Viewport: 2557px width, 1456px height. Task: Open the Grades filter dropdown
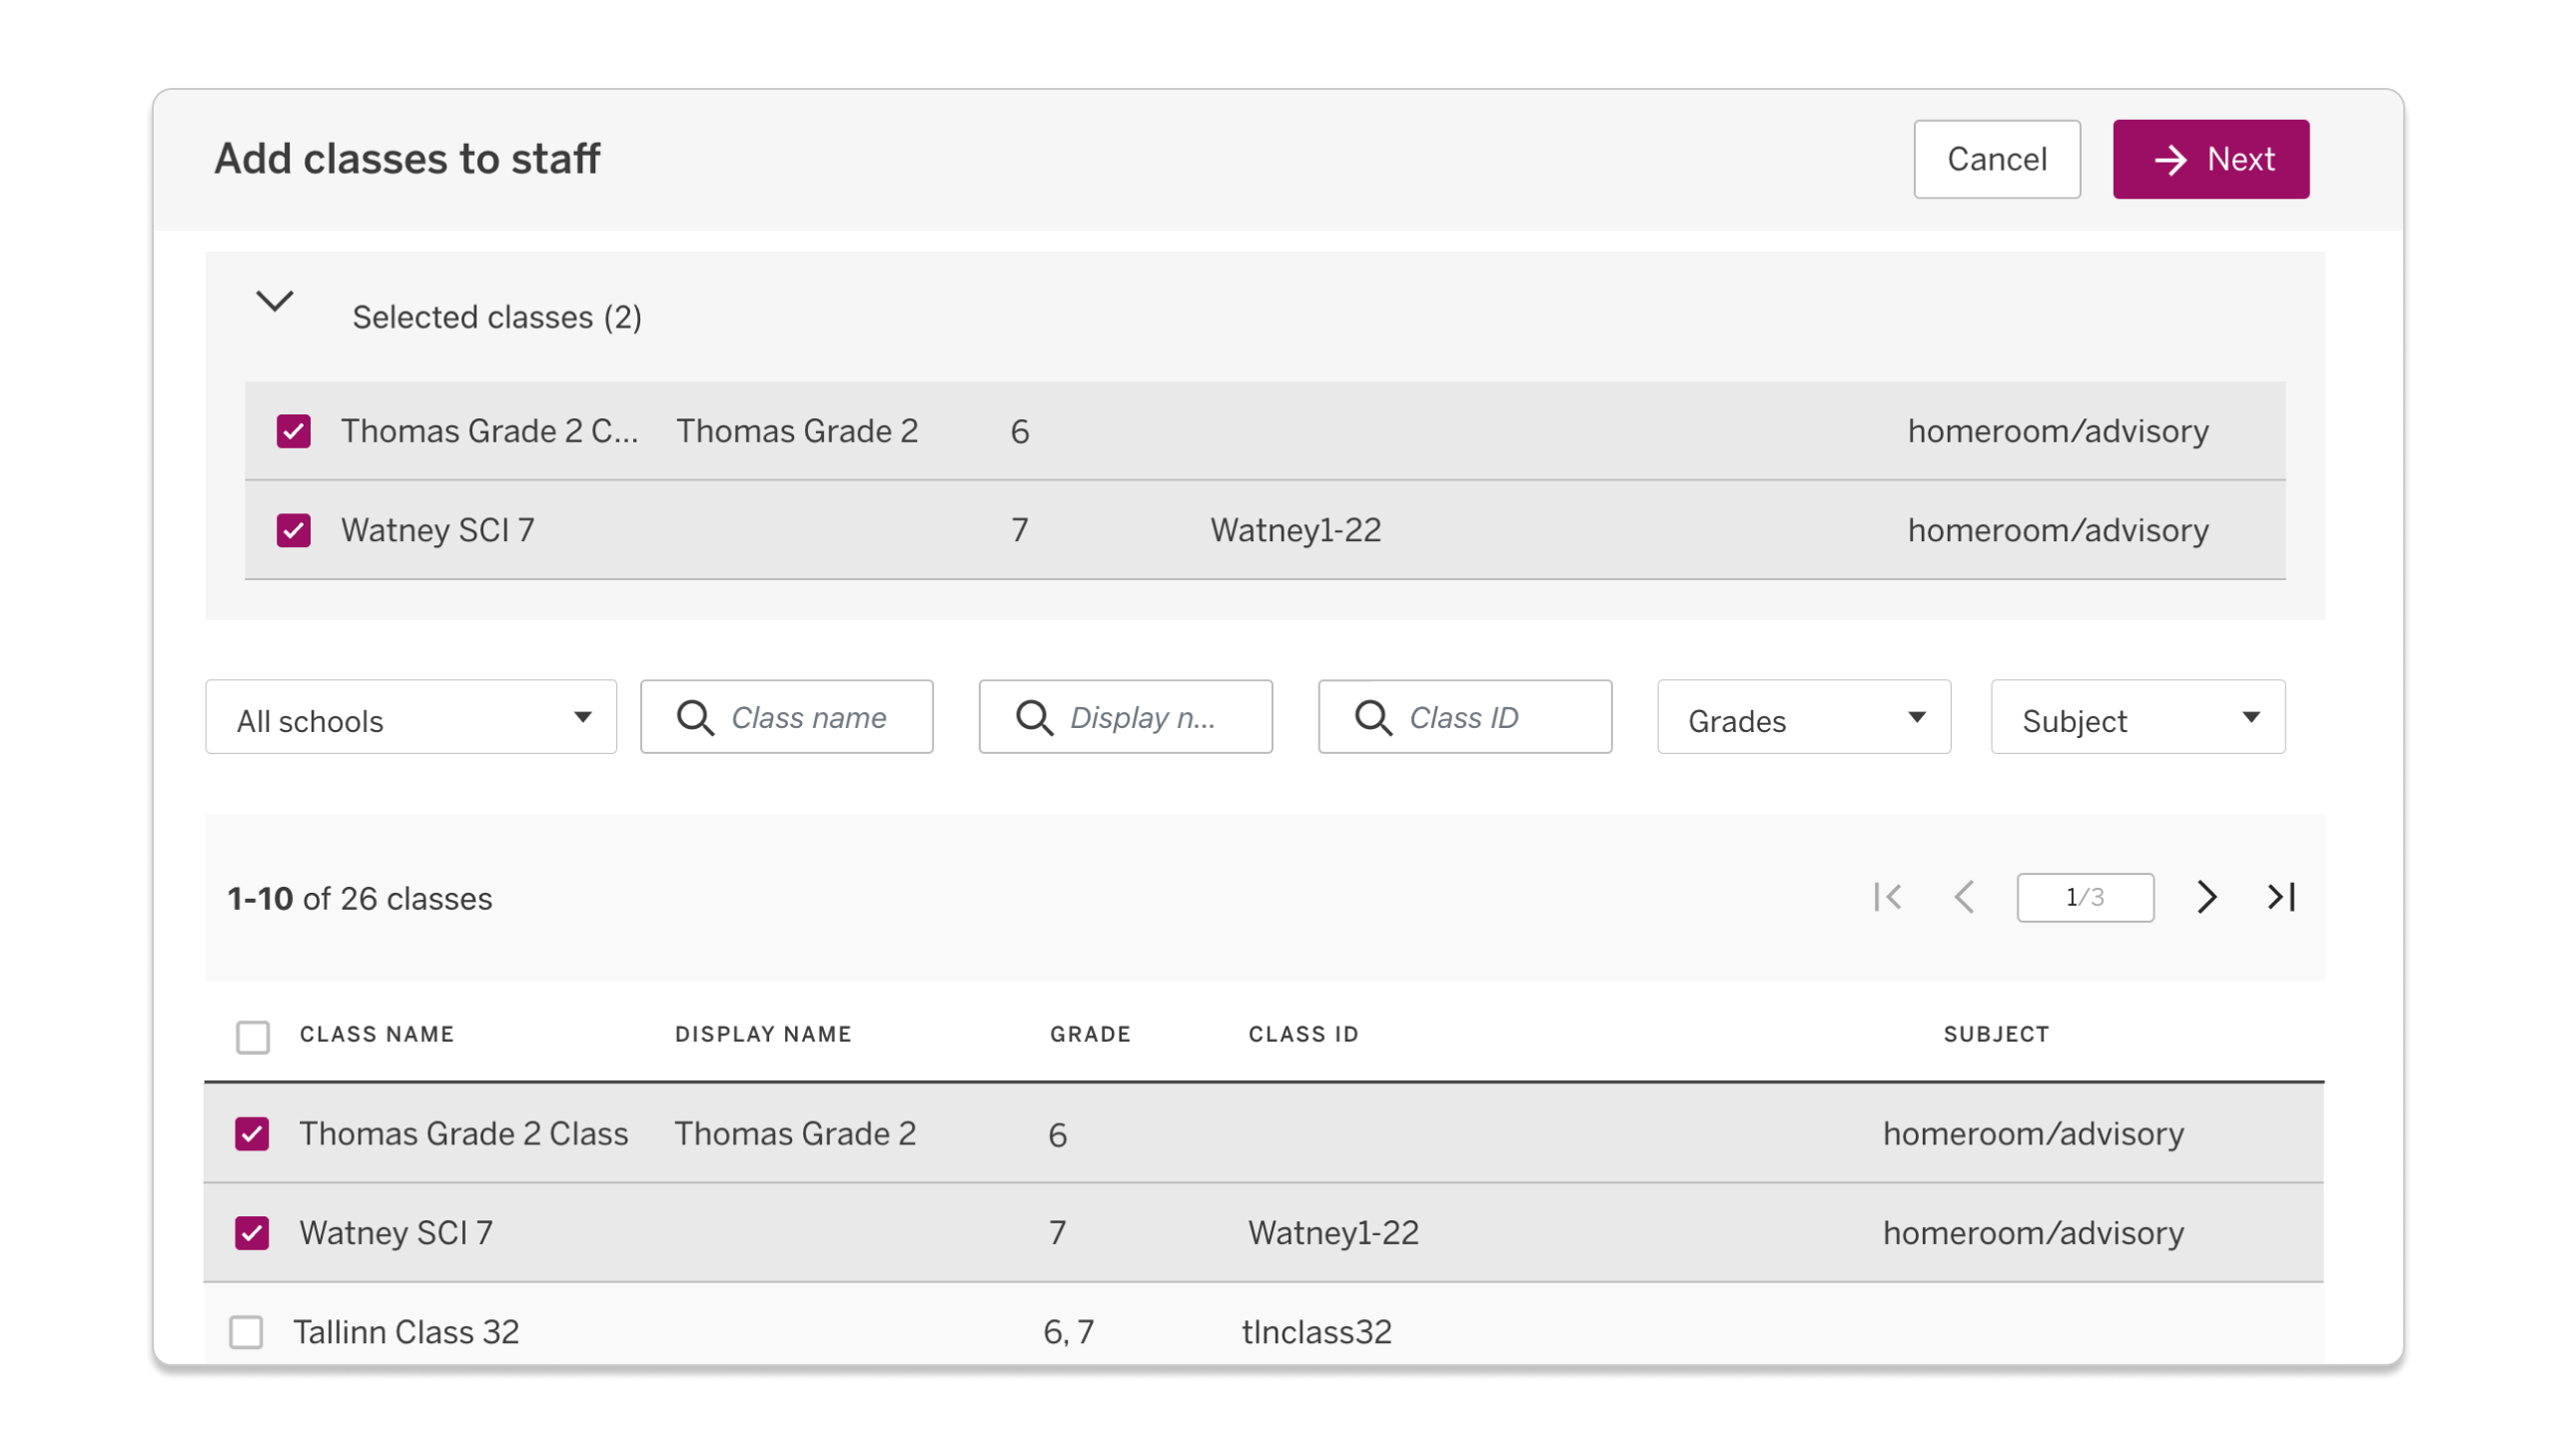[x=1803, y=718]
